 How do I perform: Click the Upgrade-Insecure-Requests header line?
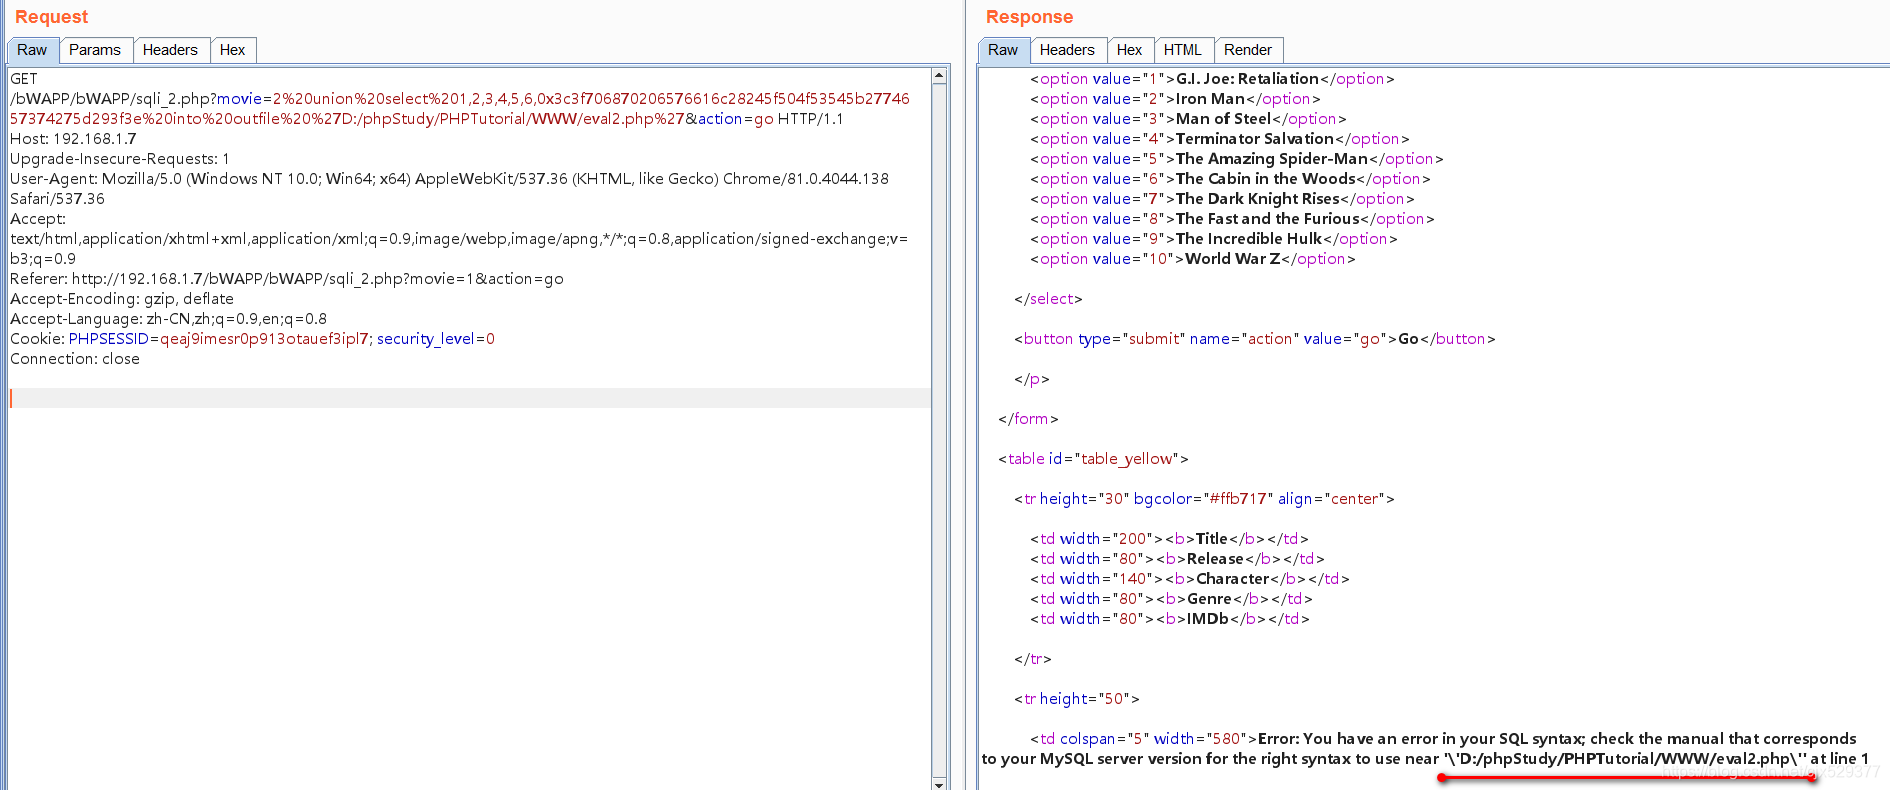coord(120,159)
